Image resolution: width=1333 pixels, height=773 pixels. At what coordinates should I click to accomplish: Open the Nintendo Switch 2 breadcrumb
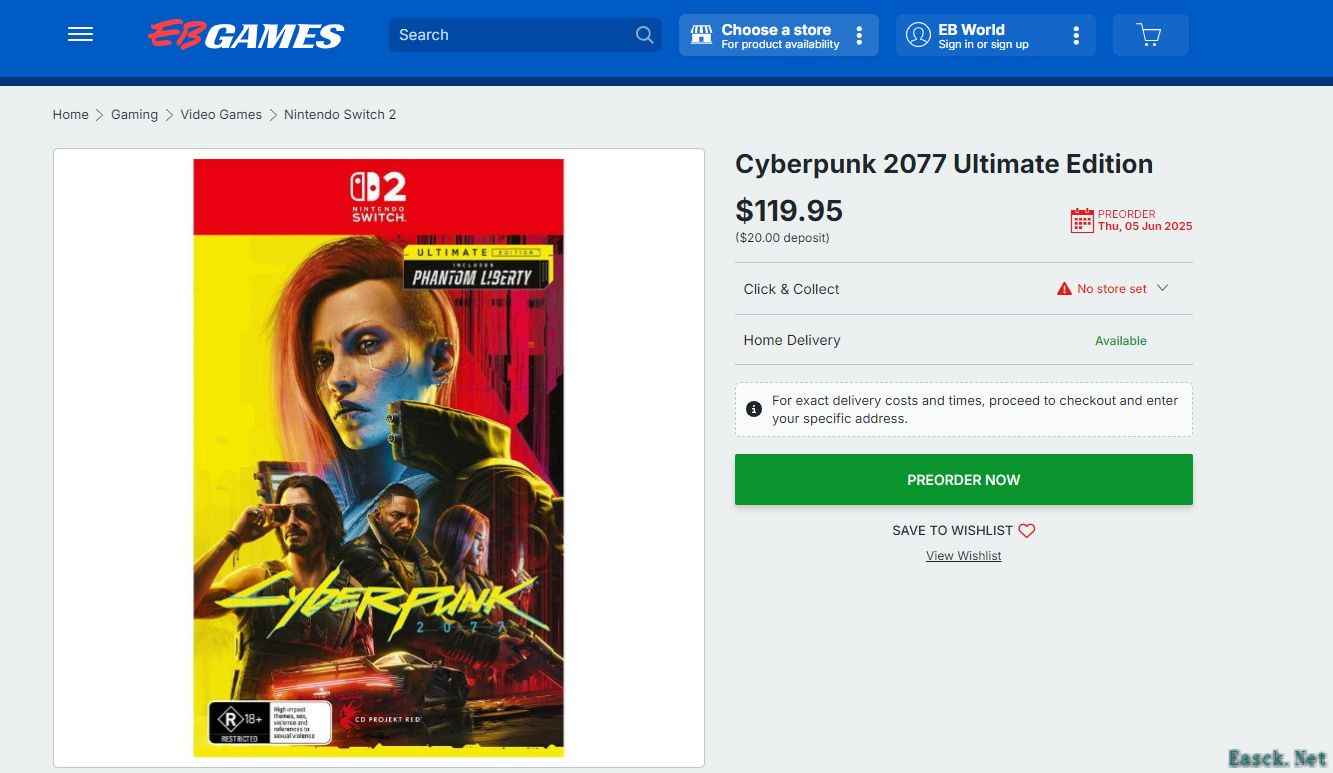pos(340,115)
